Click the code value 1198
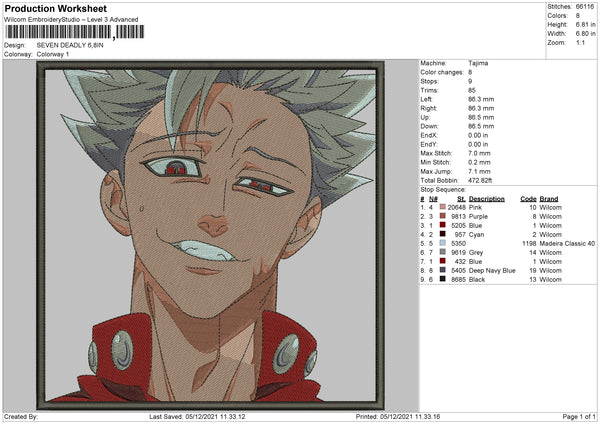600x424 pixels. (x=529, y=243)
